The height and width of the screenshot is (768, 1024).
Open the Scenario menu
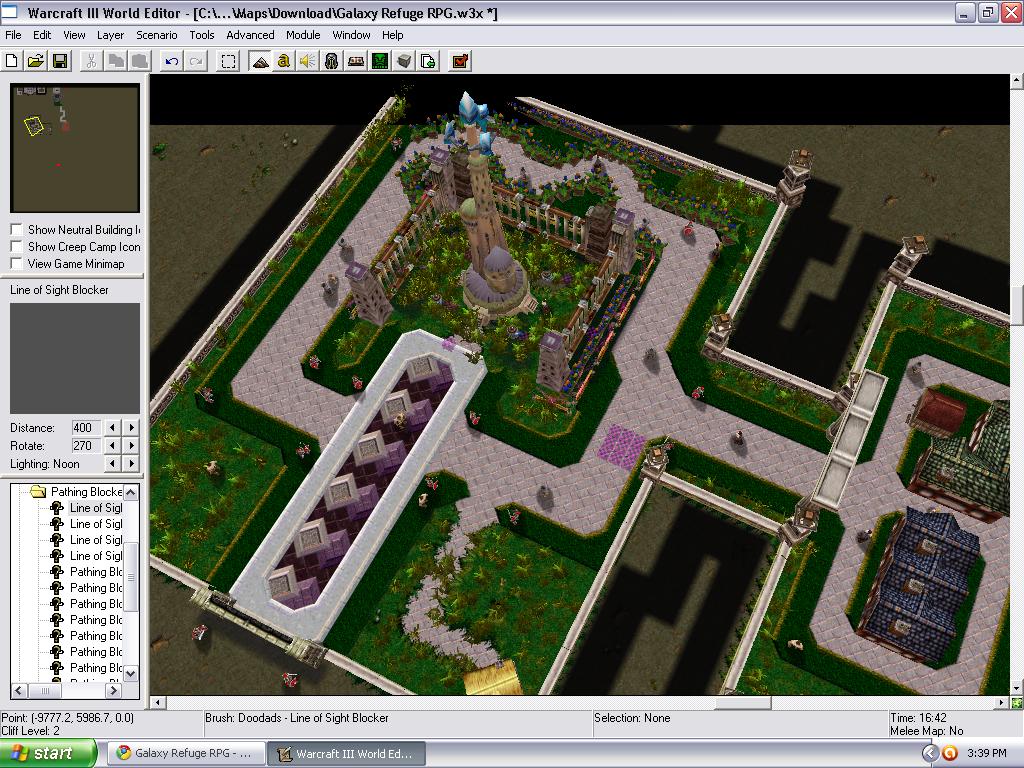pos(157,35)
